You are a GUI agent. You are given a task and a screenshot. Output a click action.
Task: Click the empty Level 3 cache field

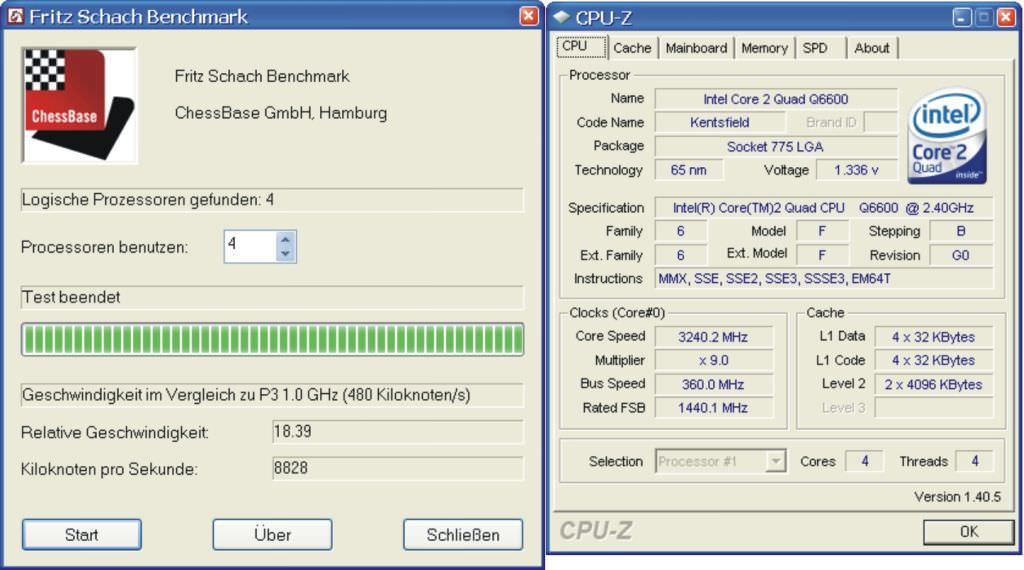tap(933, 407)
